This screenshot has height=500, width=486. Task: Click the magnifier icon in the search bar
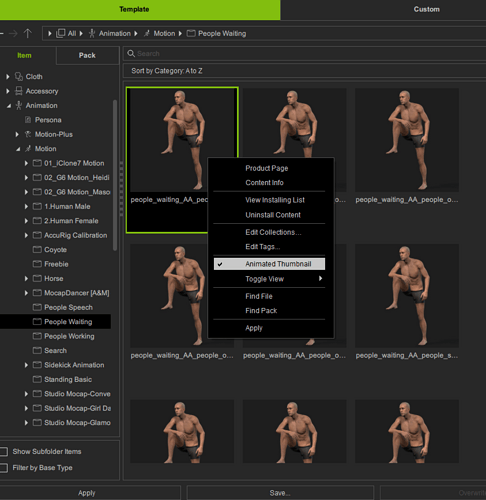tap(131, 53)
